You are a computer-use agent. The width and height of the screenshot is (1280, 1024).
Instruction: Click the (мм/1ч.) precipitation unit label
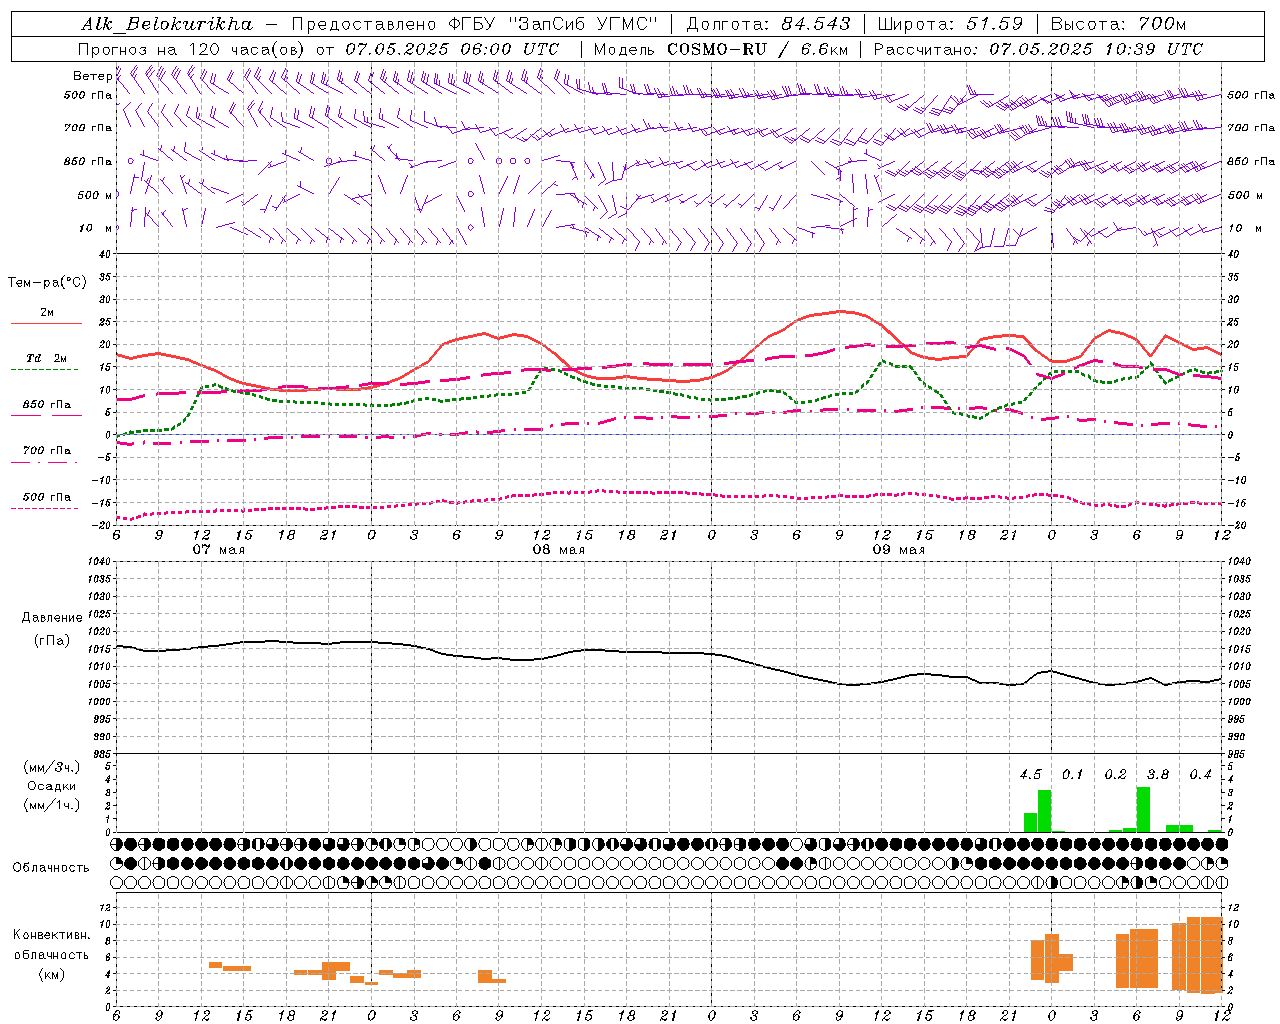[51, 805]
